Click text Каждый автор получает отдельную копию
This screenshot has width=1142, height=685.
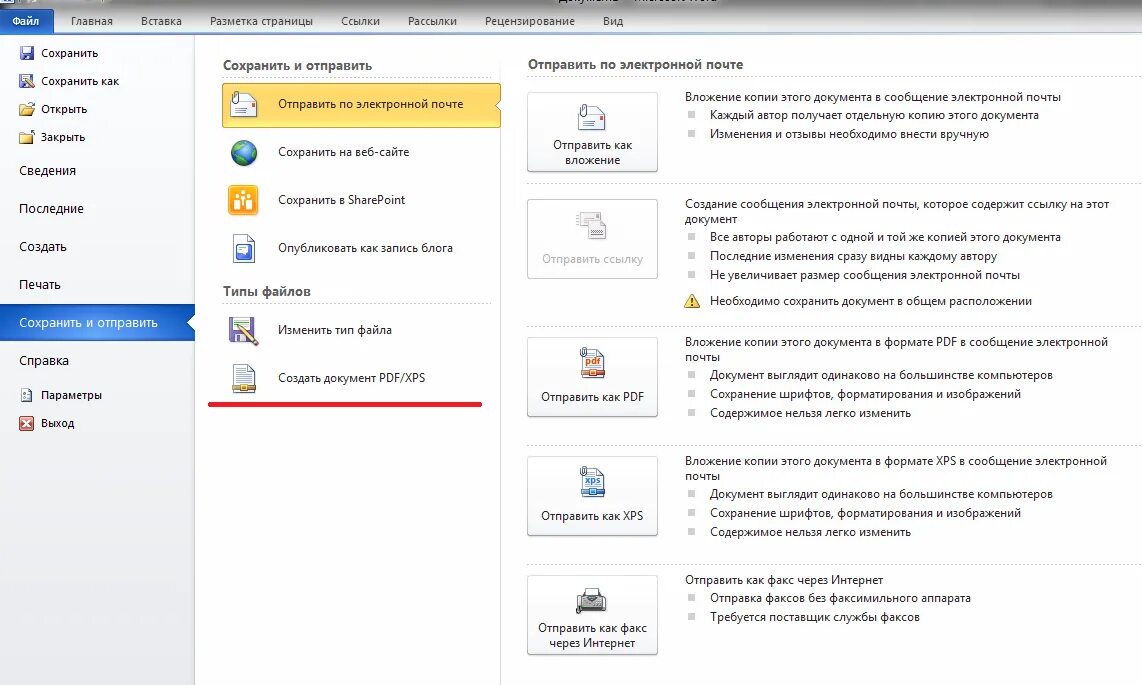coord(874,115)
